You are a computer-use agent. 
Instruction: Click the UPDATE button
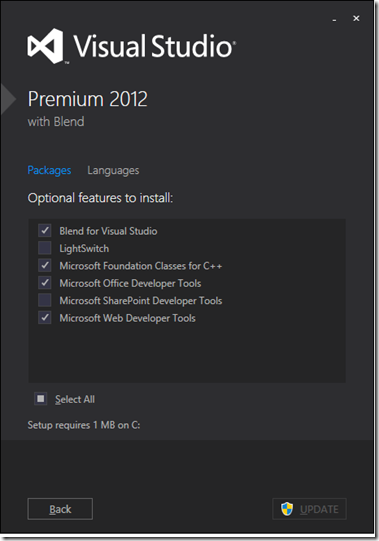tap(309, 509)
